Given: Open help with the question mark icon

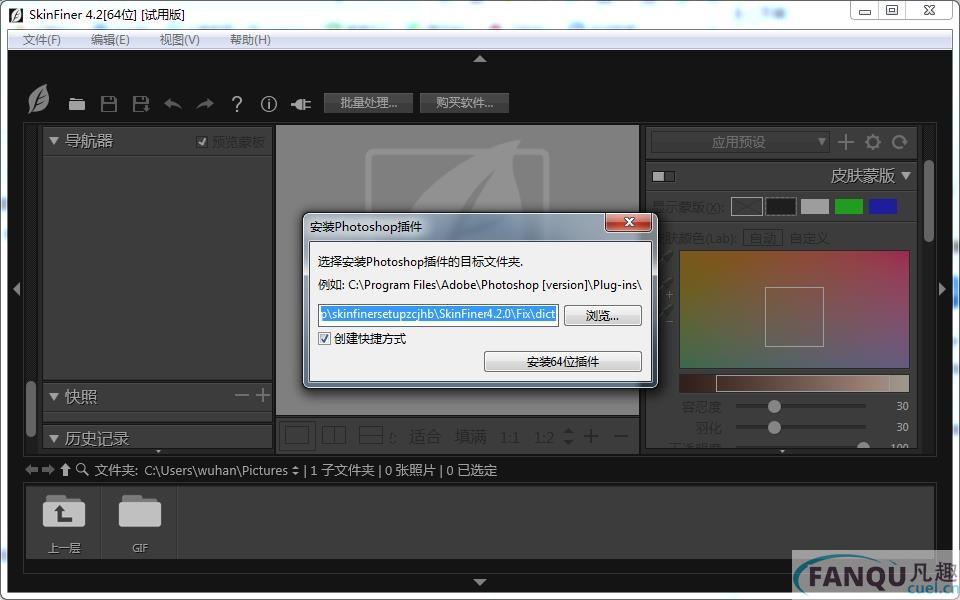Looking at the screenshot, I should pos(237,104).
